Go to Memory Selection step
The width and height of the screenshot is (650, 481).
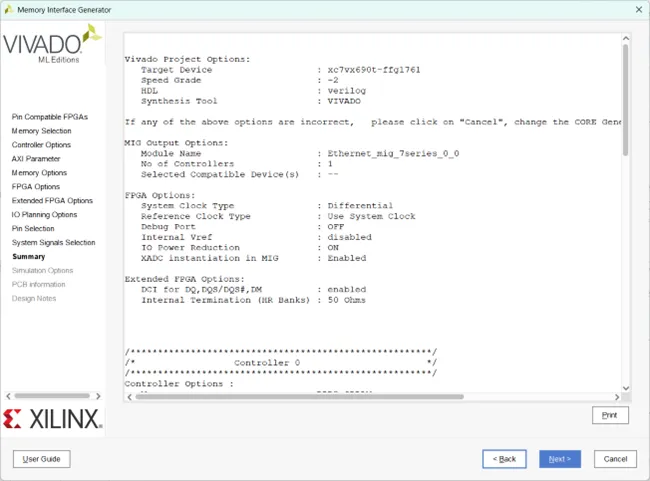[41, 131]
